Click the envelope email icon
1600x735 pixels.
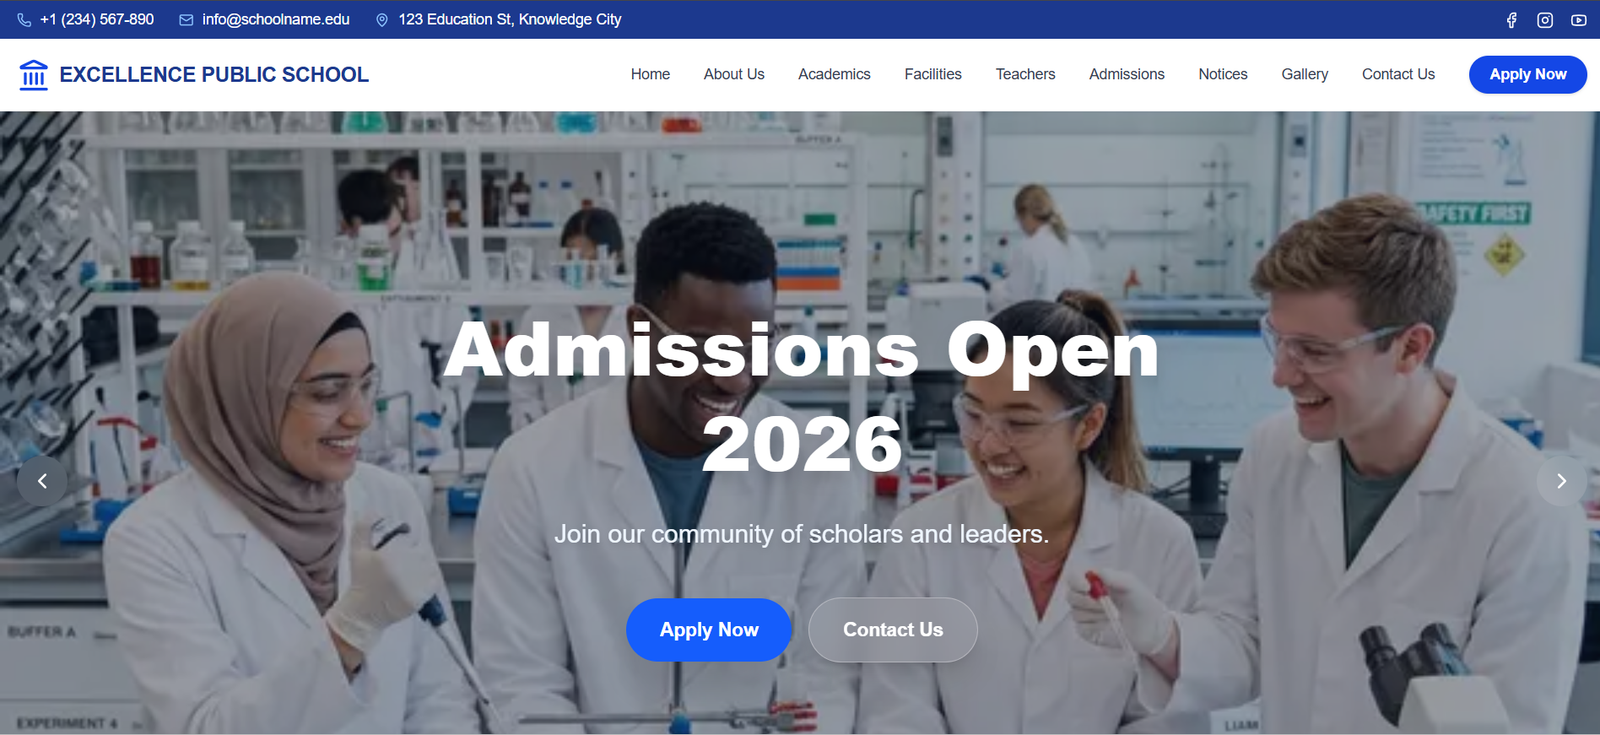tap(186, 20)
